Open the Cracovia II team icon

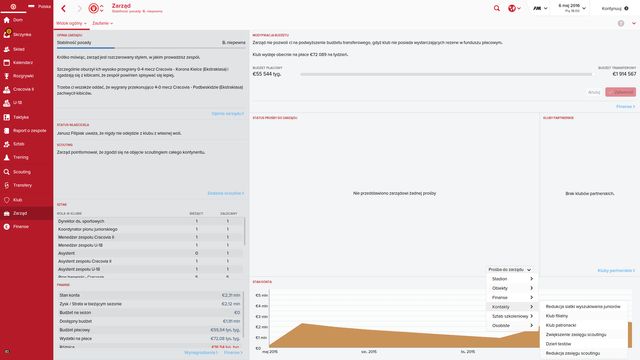point(7,89)
